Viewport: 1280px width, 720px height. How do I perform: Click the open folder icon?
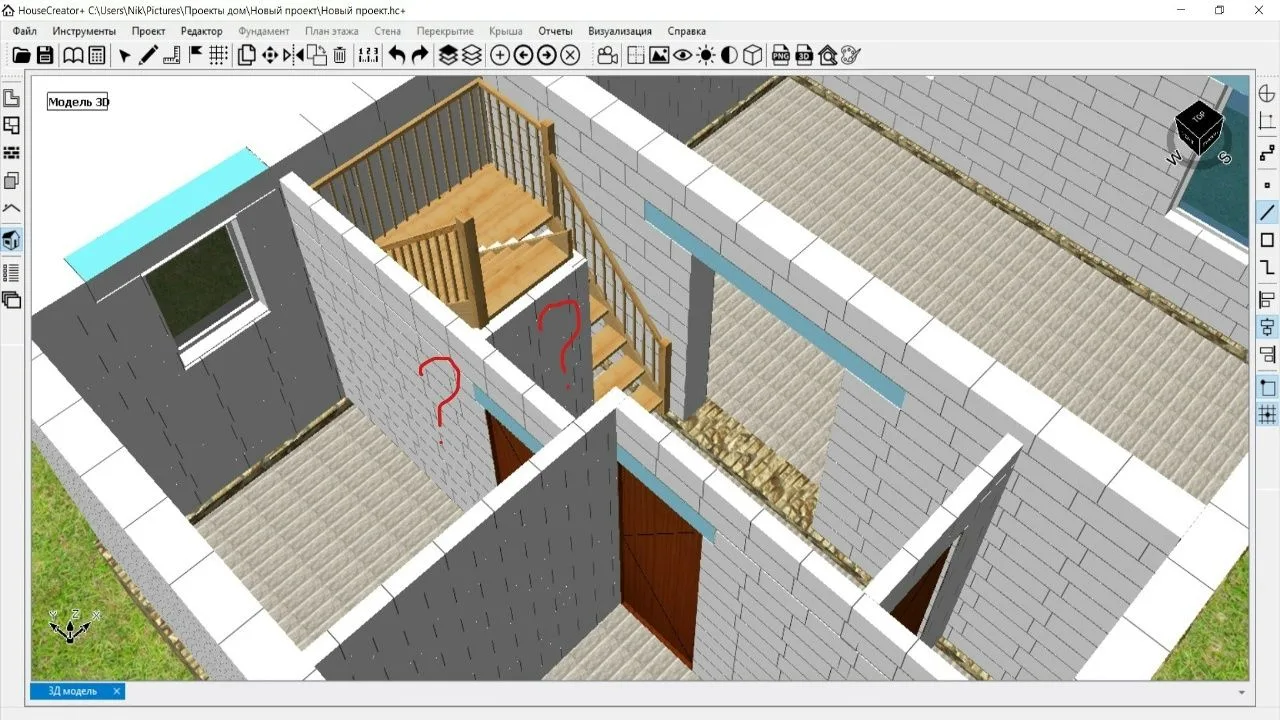(x=21, y=55)
